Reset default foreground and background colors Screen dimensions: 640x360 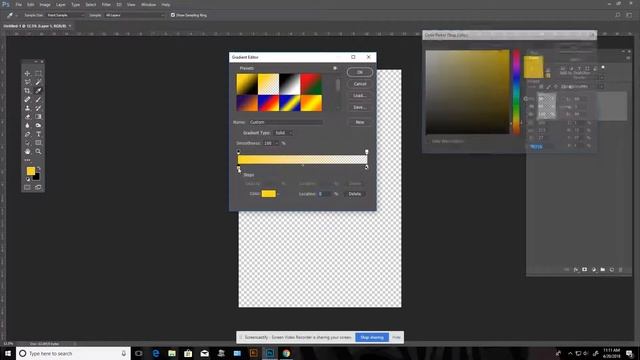[x=28, y=179]
